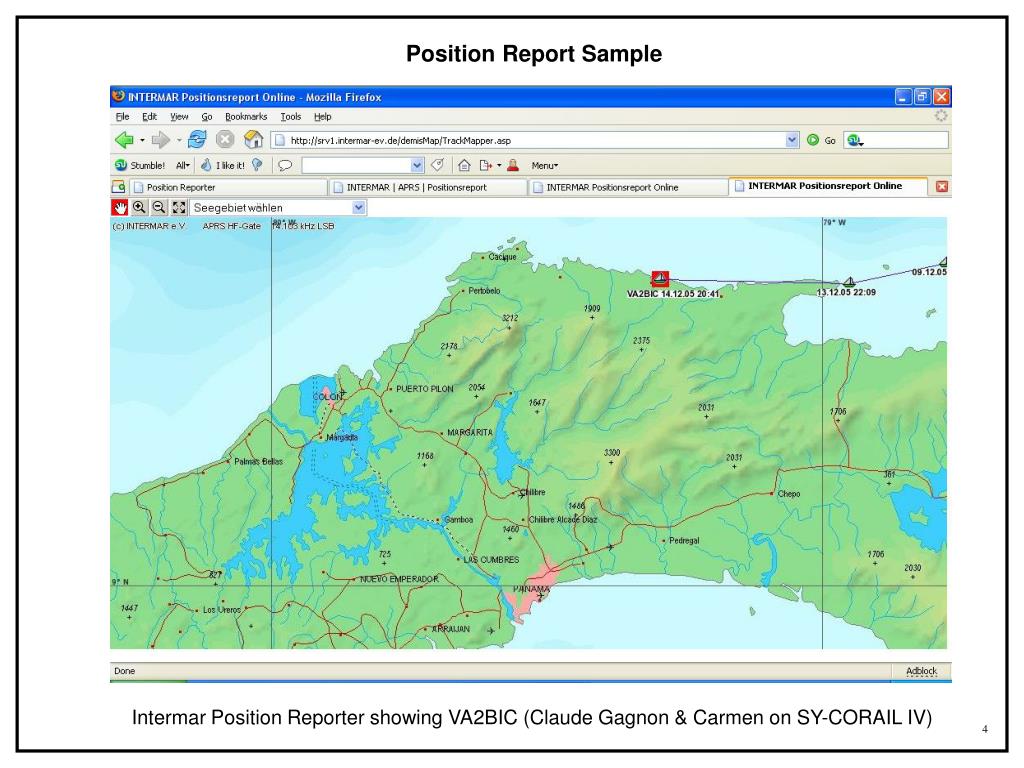Click the thumbs-down icon in StumbleUpon bar
This screenshot has height=768, width=1024.
coord(258,165)
